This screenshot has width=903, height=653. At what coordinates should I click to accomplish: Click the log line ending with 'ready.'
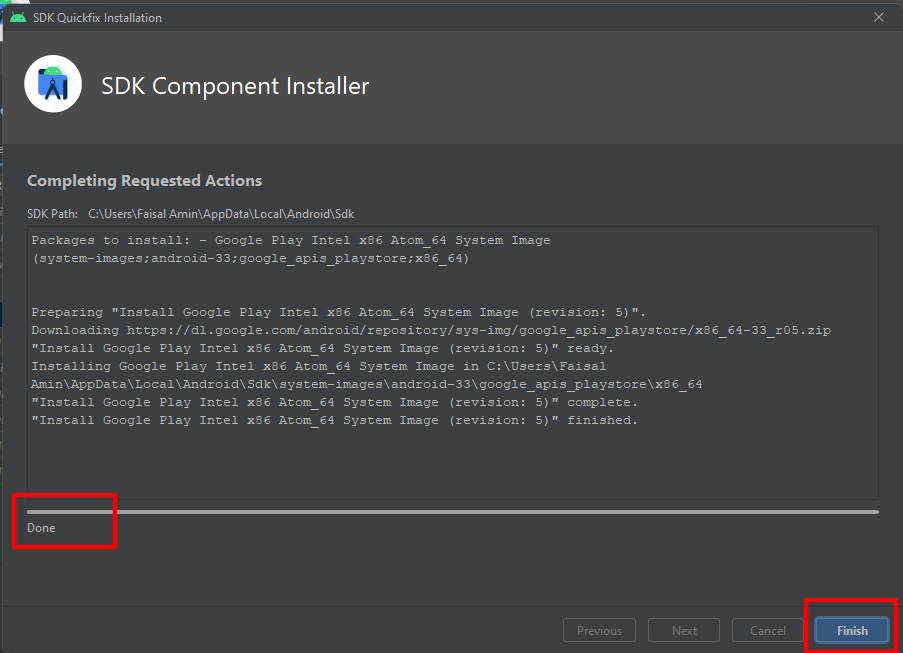tap(322, 348)
